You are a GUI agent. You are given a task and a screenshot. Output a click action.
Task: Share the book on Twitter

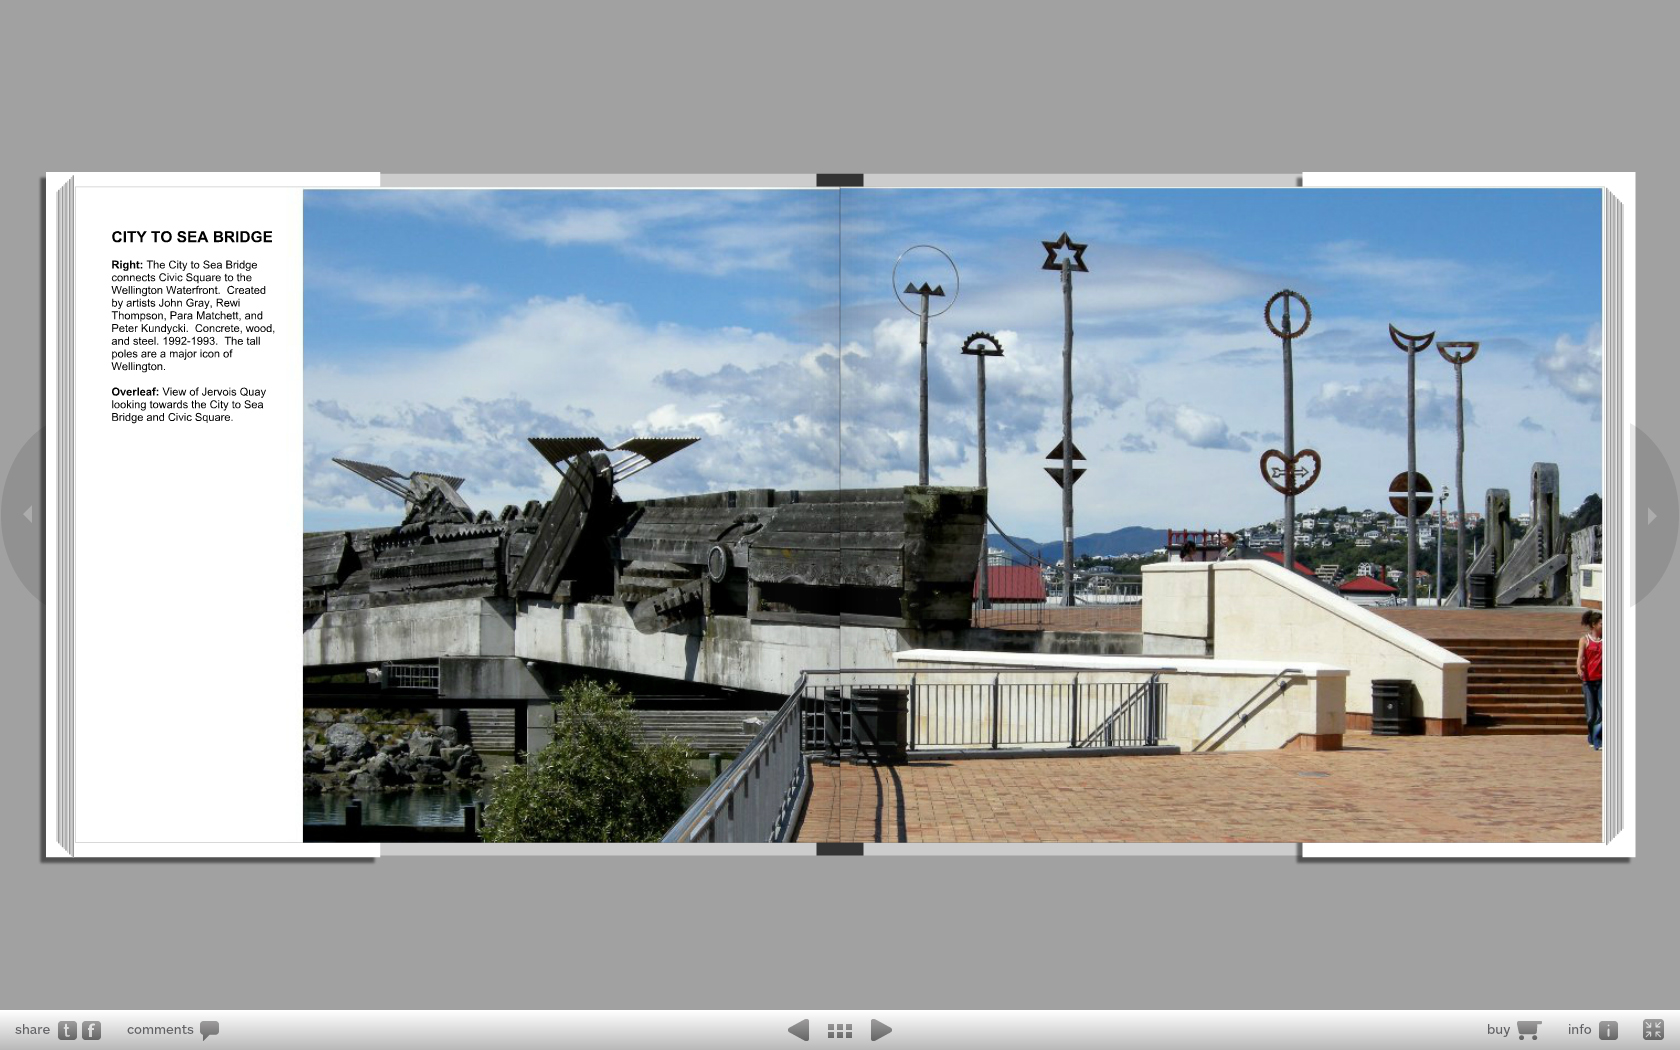(67, 1030)
